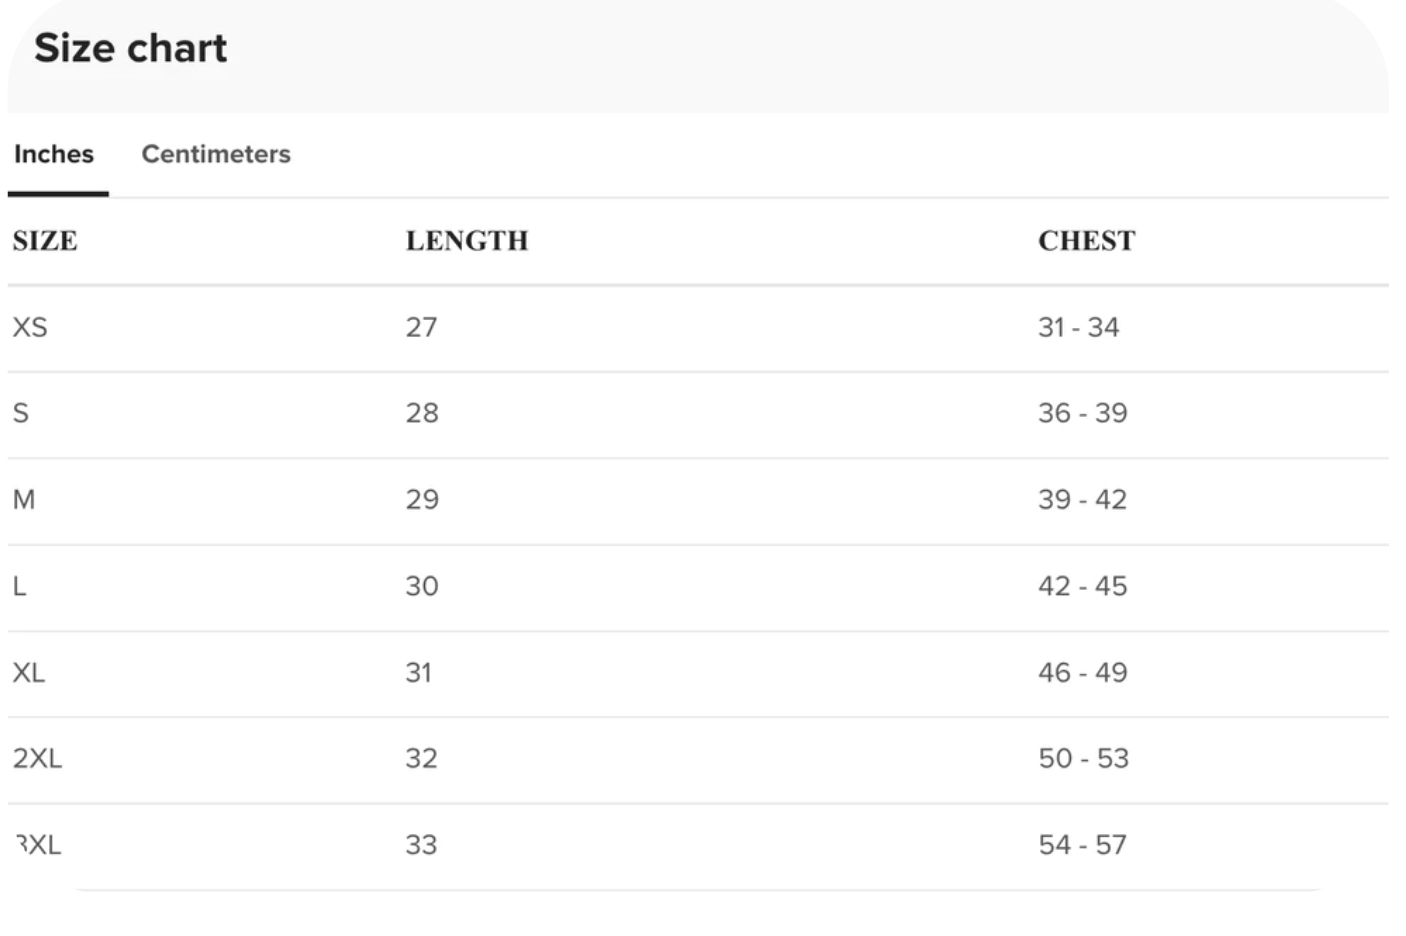Click chest range 46 - 49

click(x=1083, y=672)
